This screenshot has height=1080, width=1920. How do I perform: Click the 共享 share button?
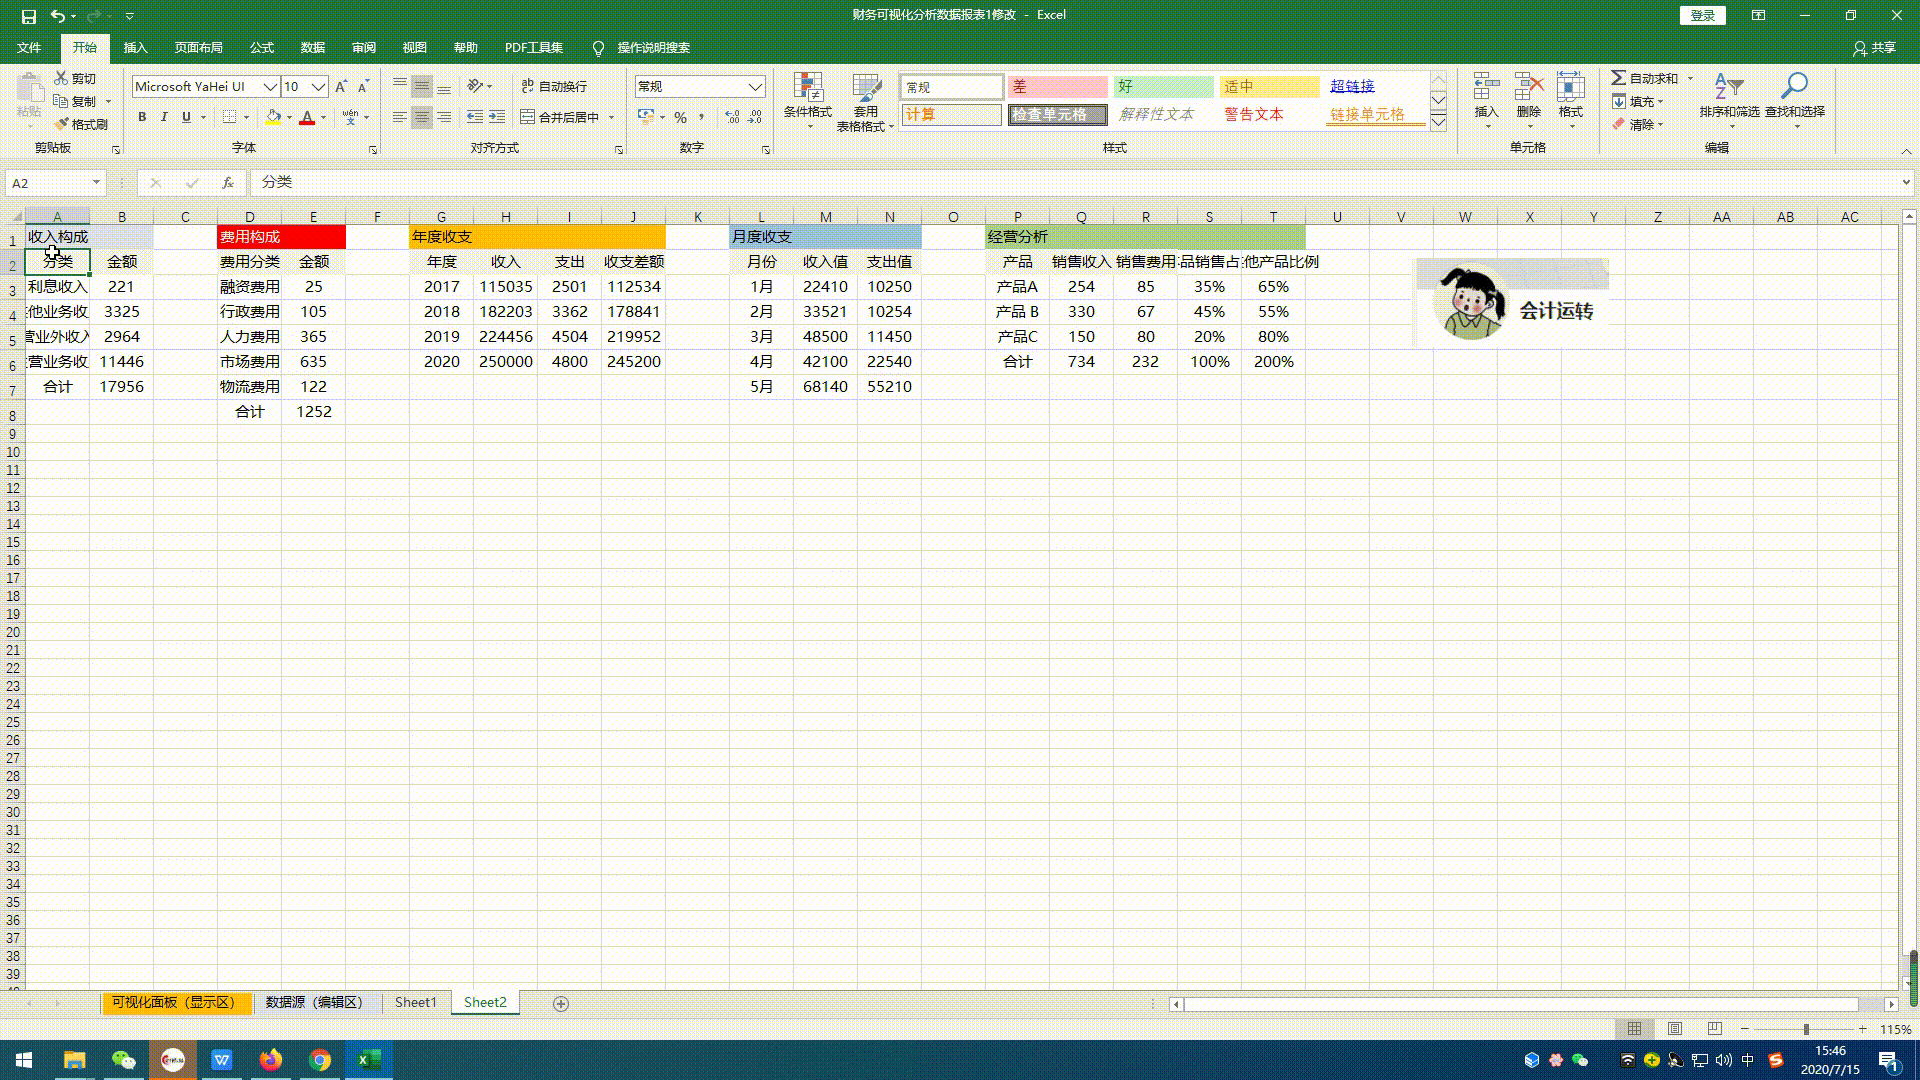(1875, 48)
